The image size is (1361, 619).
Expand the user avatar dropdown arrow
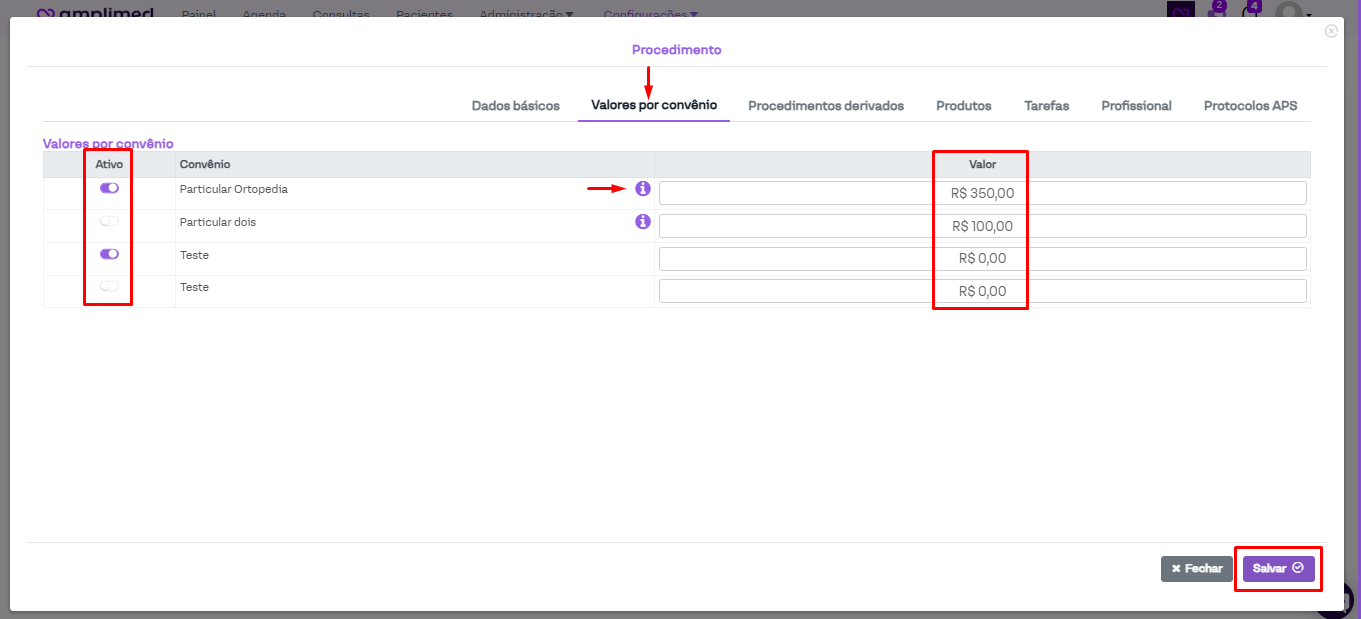click(1308, 15)
